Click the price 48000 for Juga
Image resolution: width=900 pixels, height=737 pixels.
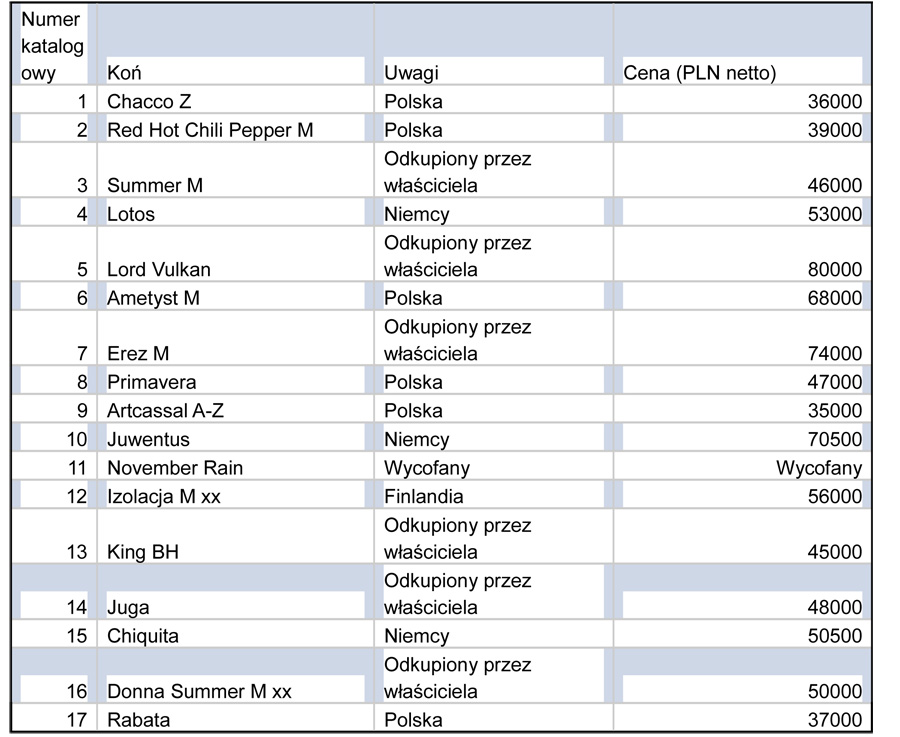click(834, 608)
